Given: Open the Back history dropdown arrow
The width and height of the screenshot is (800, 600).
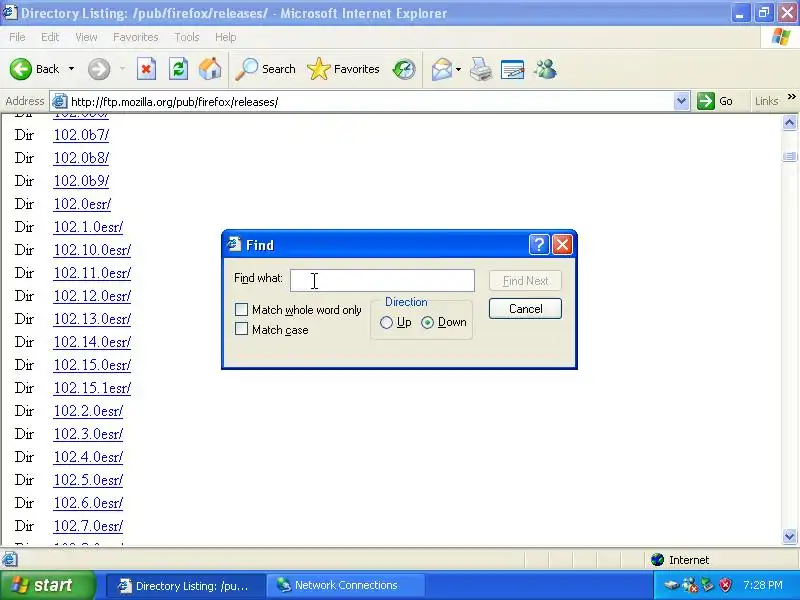Looking at the screenshot, I should point(71,69).
